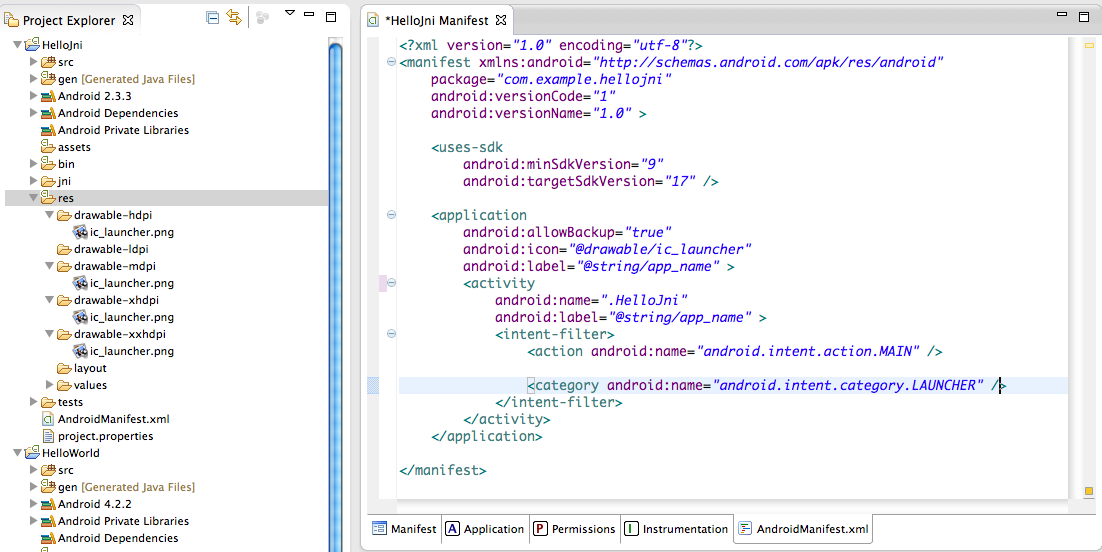Switch to the Manifest editor page tab
The height and width of the screenshot is (552, 1102).
[x=405, y=529]
